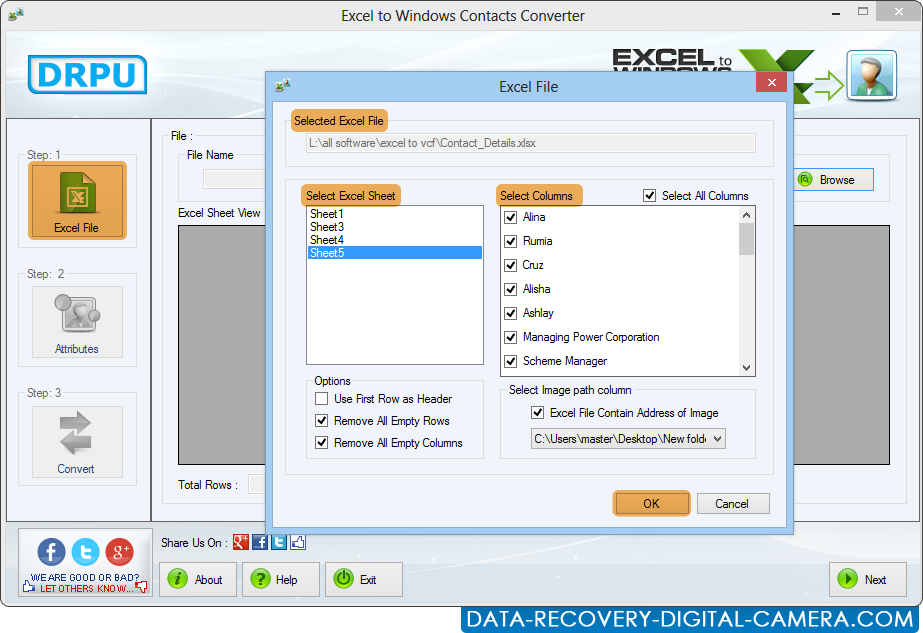The width and height of the screenshot is (923, 633).
Task: Click the contact avatar icon in header
Action: point(872,75)
